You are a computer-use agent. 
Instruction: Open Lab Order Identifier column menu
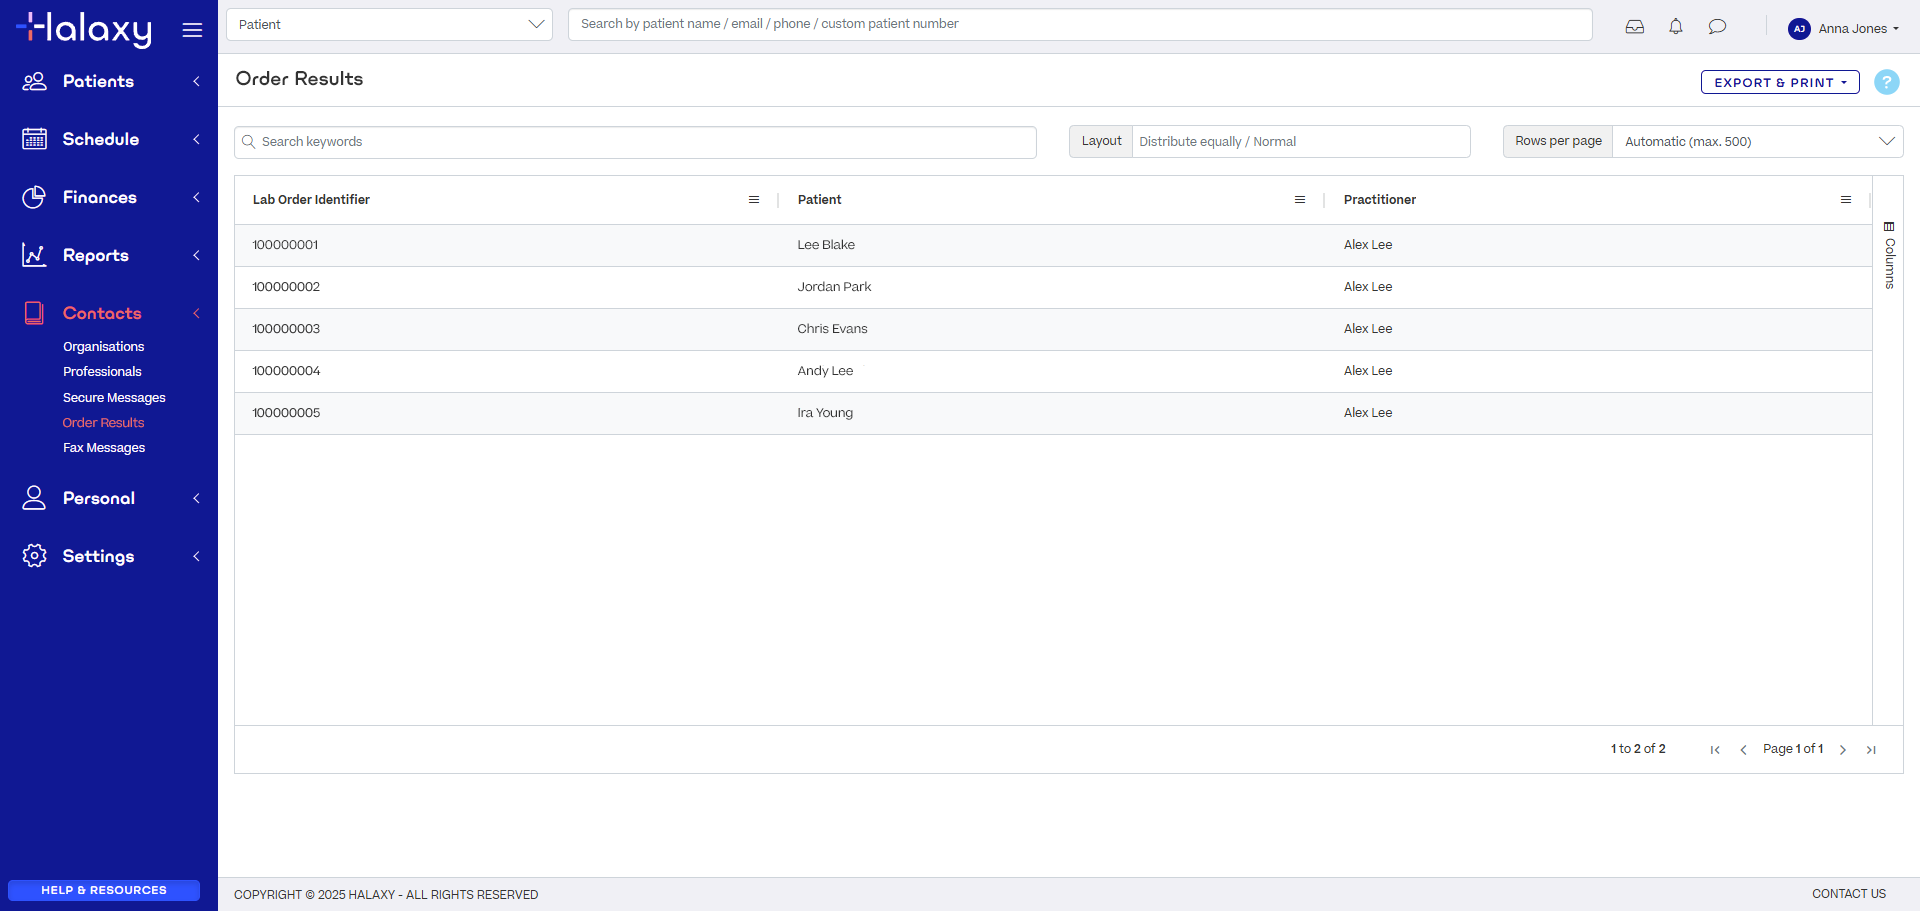[754, 200]
